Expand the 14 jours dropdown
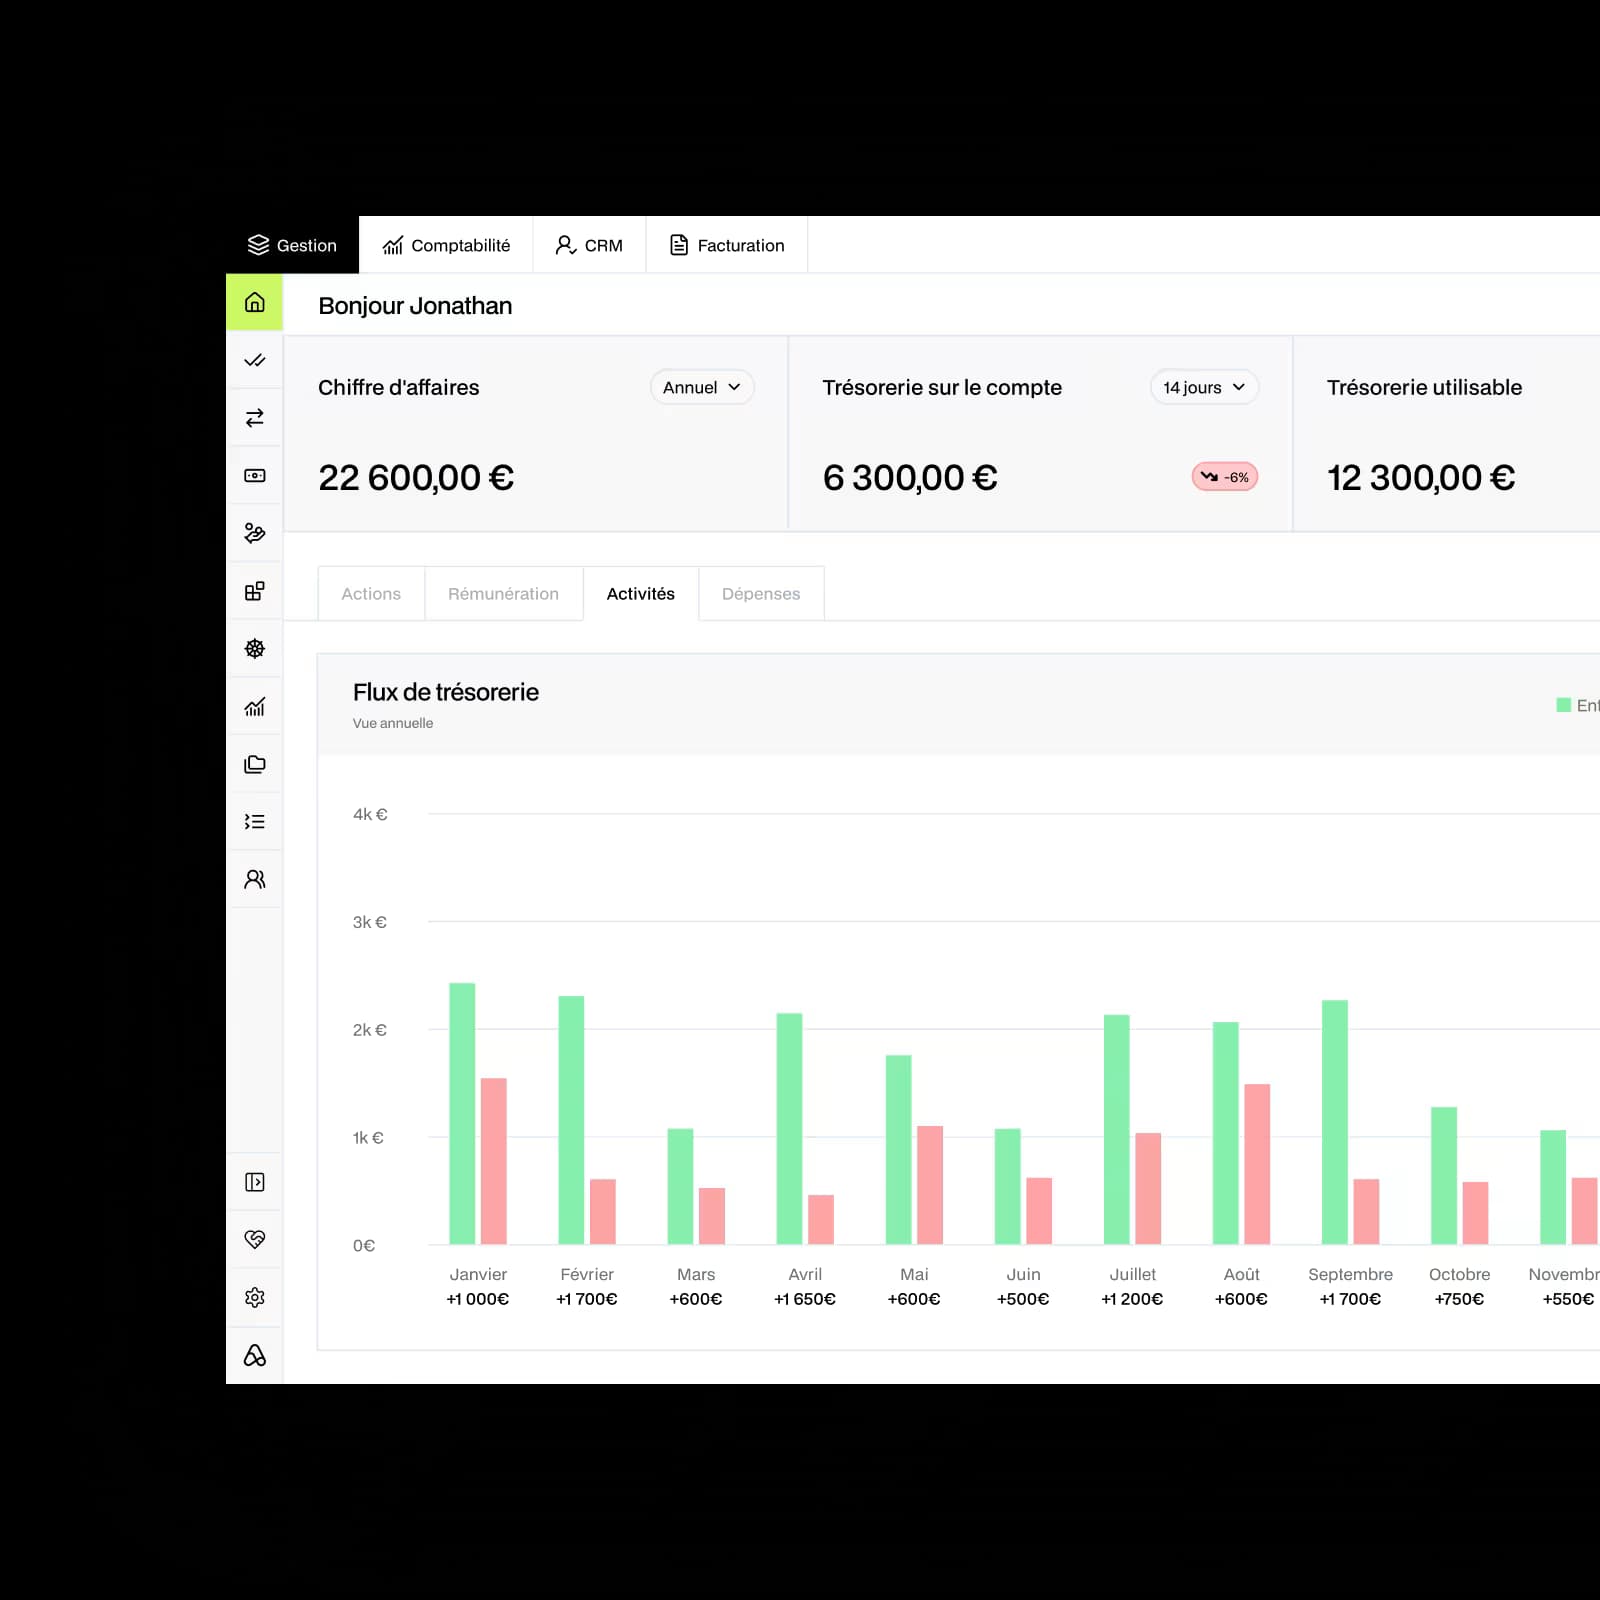 click(1204, 387)
